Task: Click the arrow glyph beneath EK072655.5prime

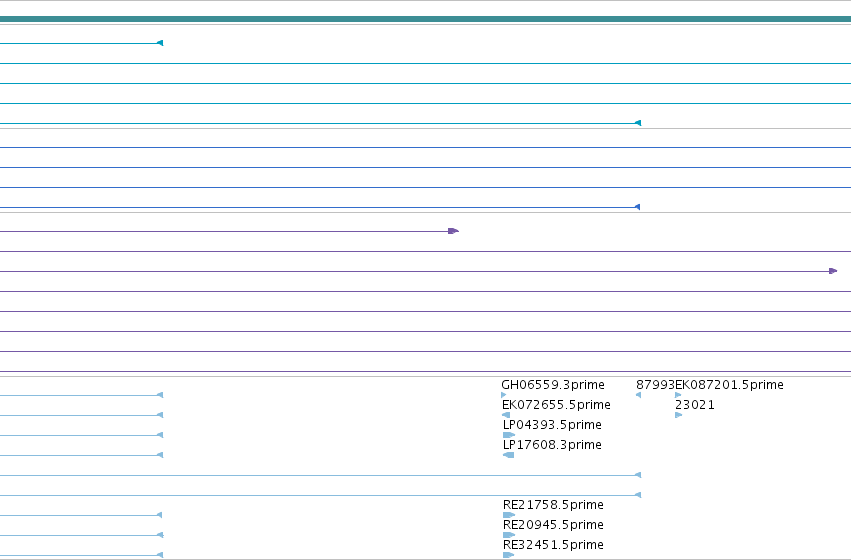Action: coord(506,415)
